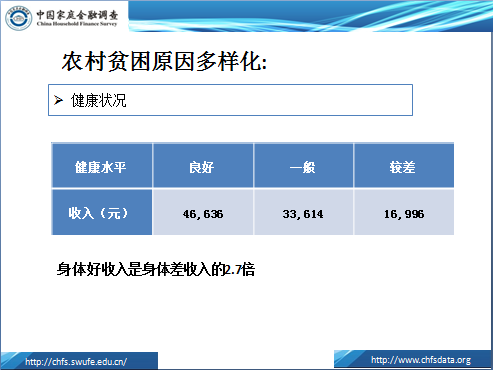Click the China Household Finance Survey logo
The height and width of the screenshot is (370, 493).
click(19, 18)
